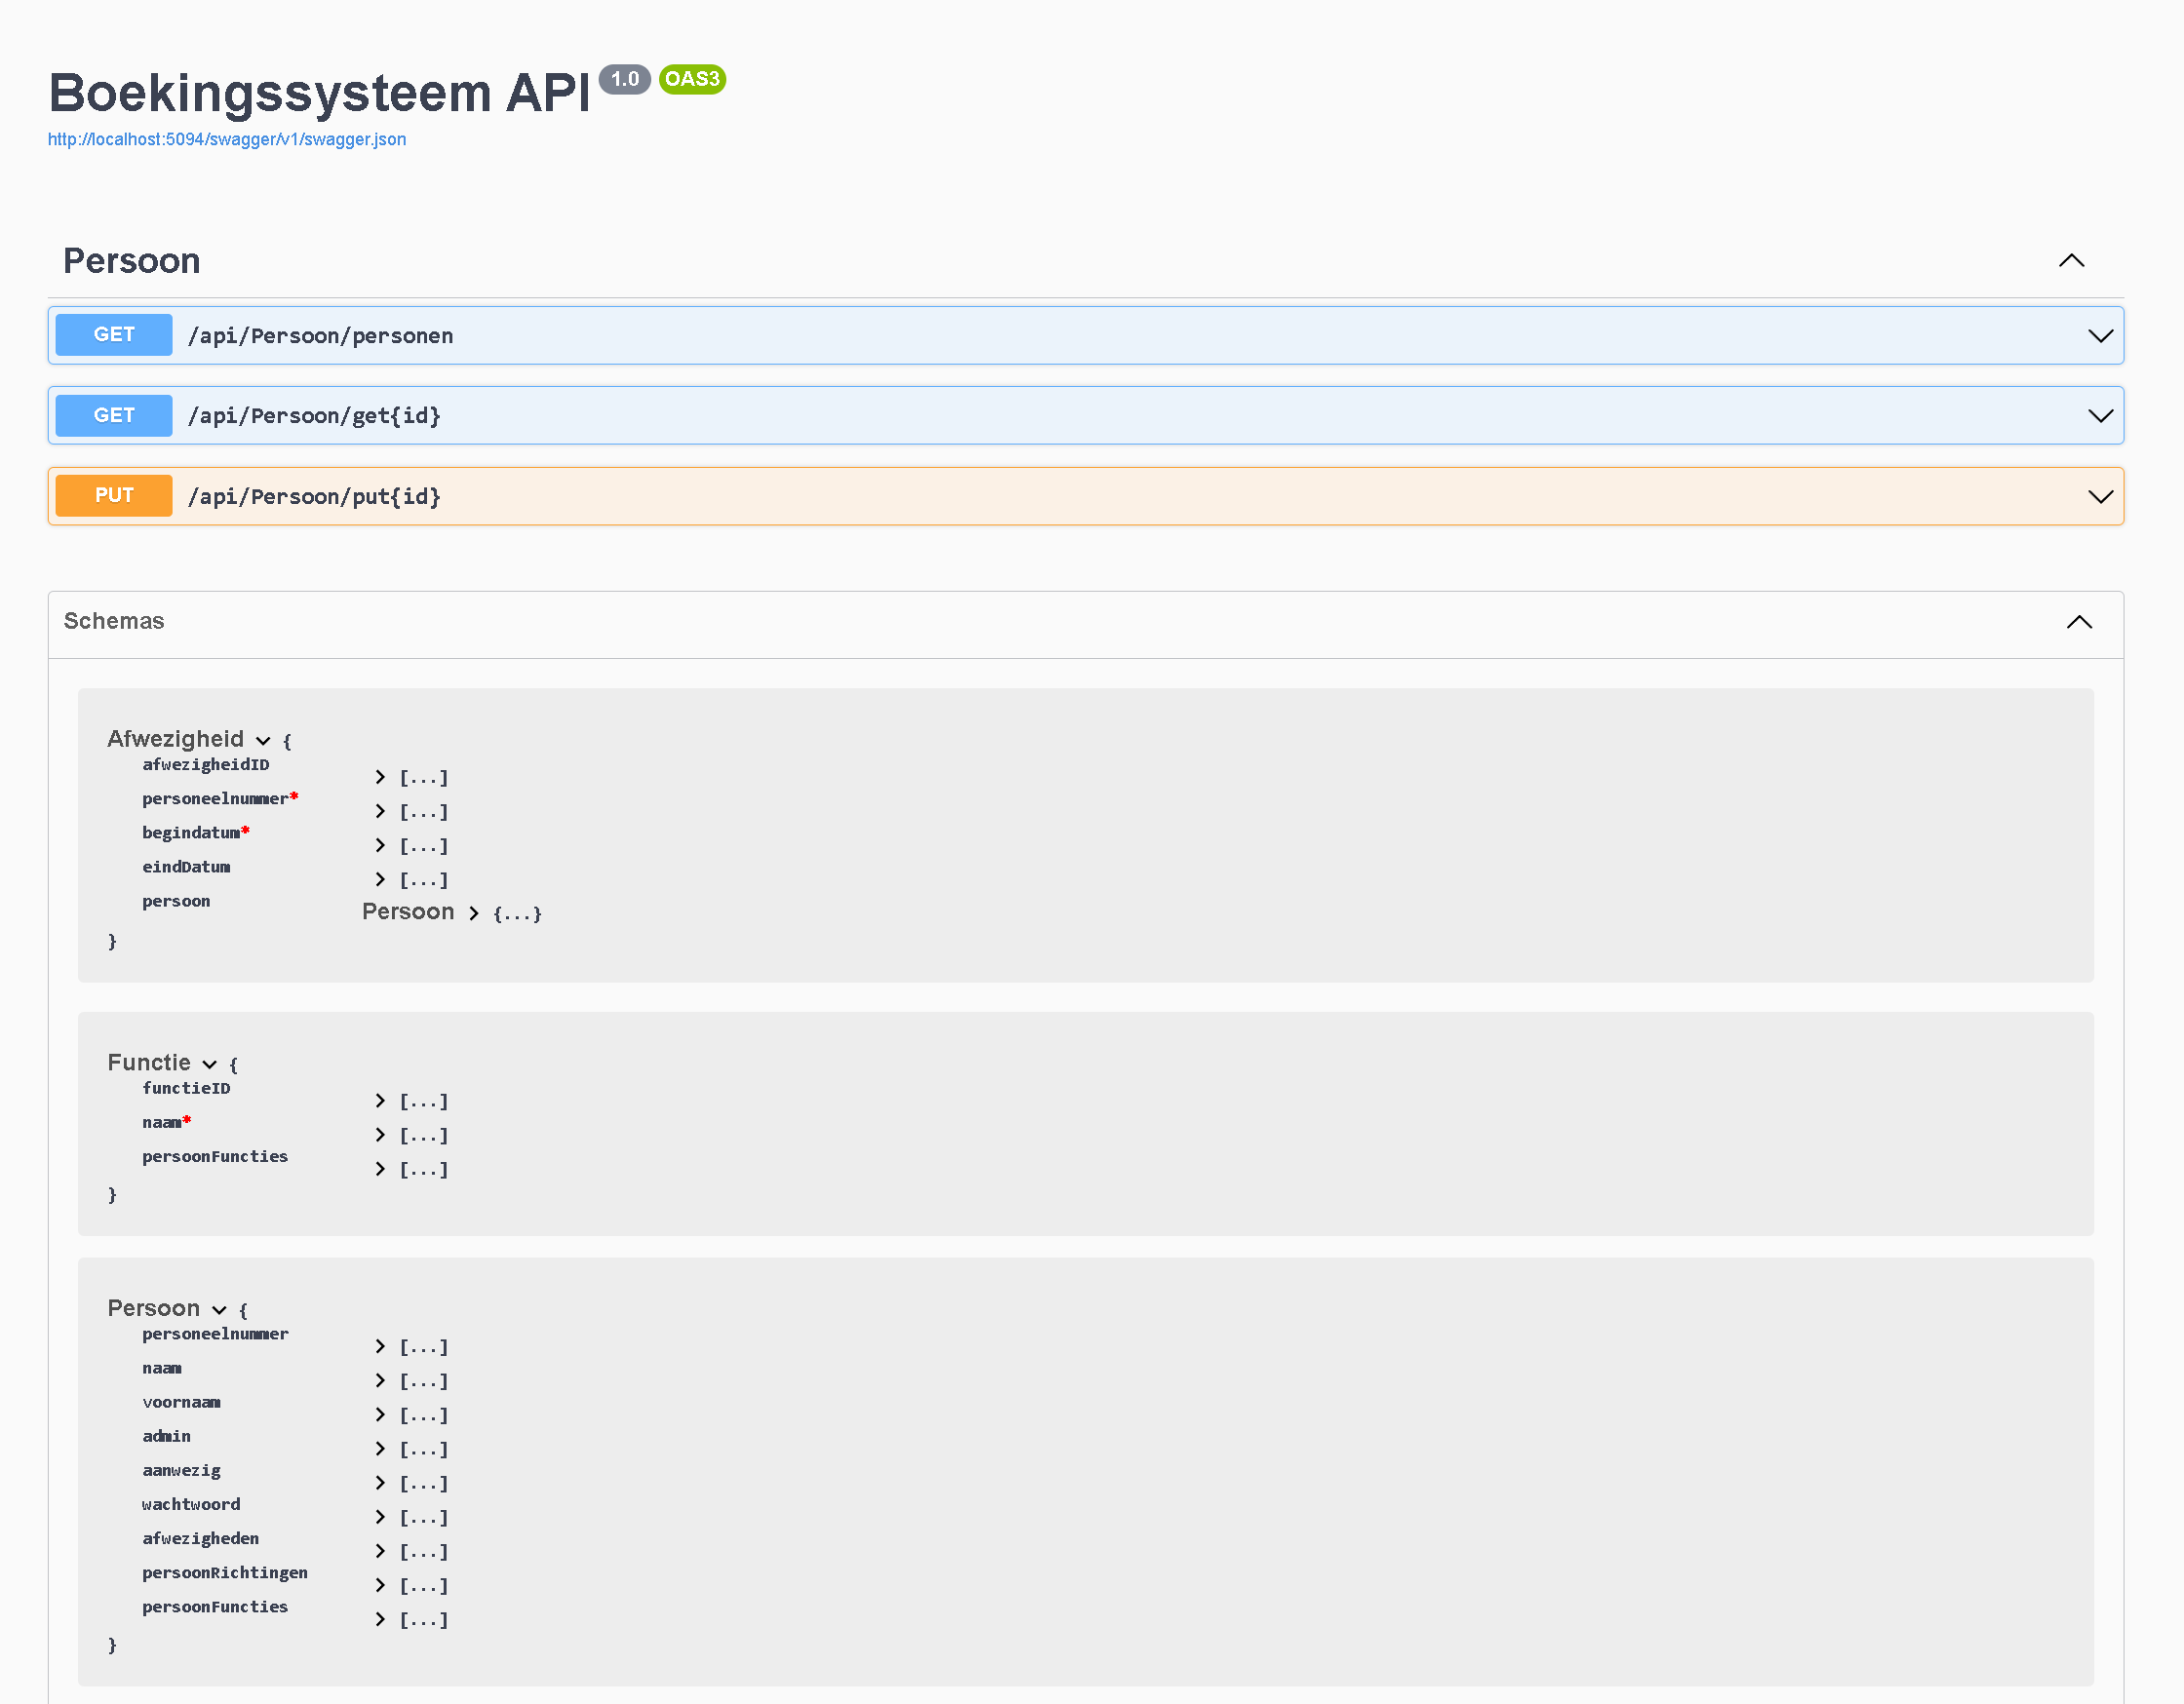This screenshot has width=2184, height=1704.
Task: Collapse the Persoon schema model toggle
Action: pyautogui.click(x=219, y=1310)
